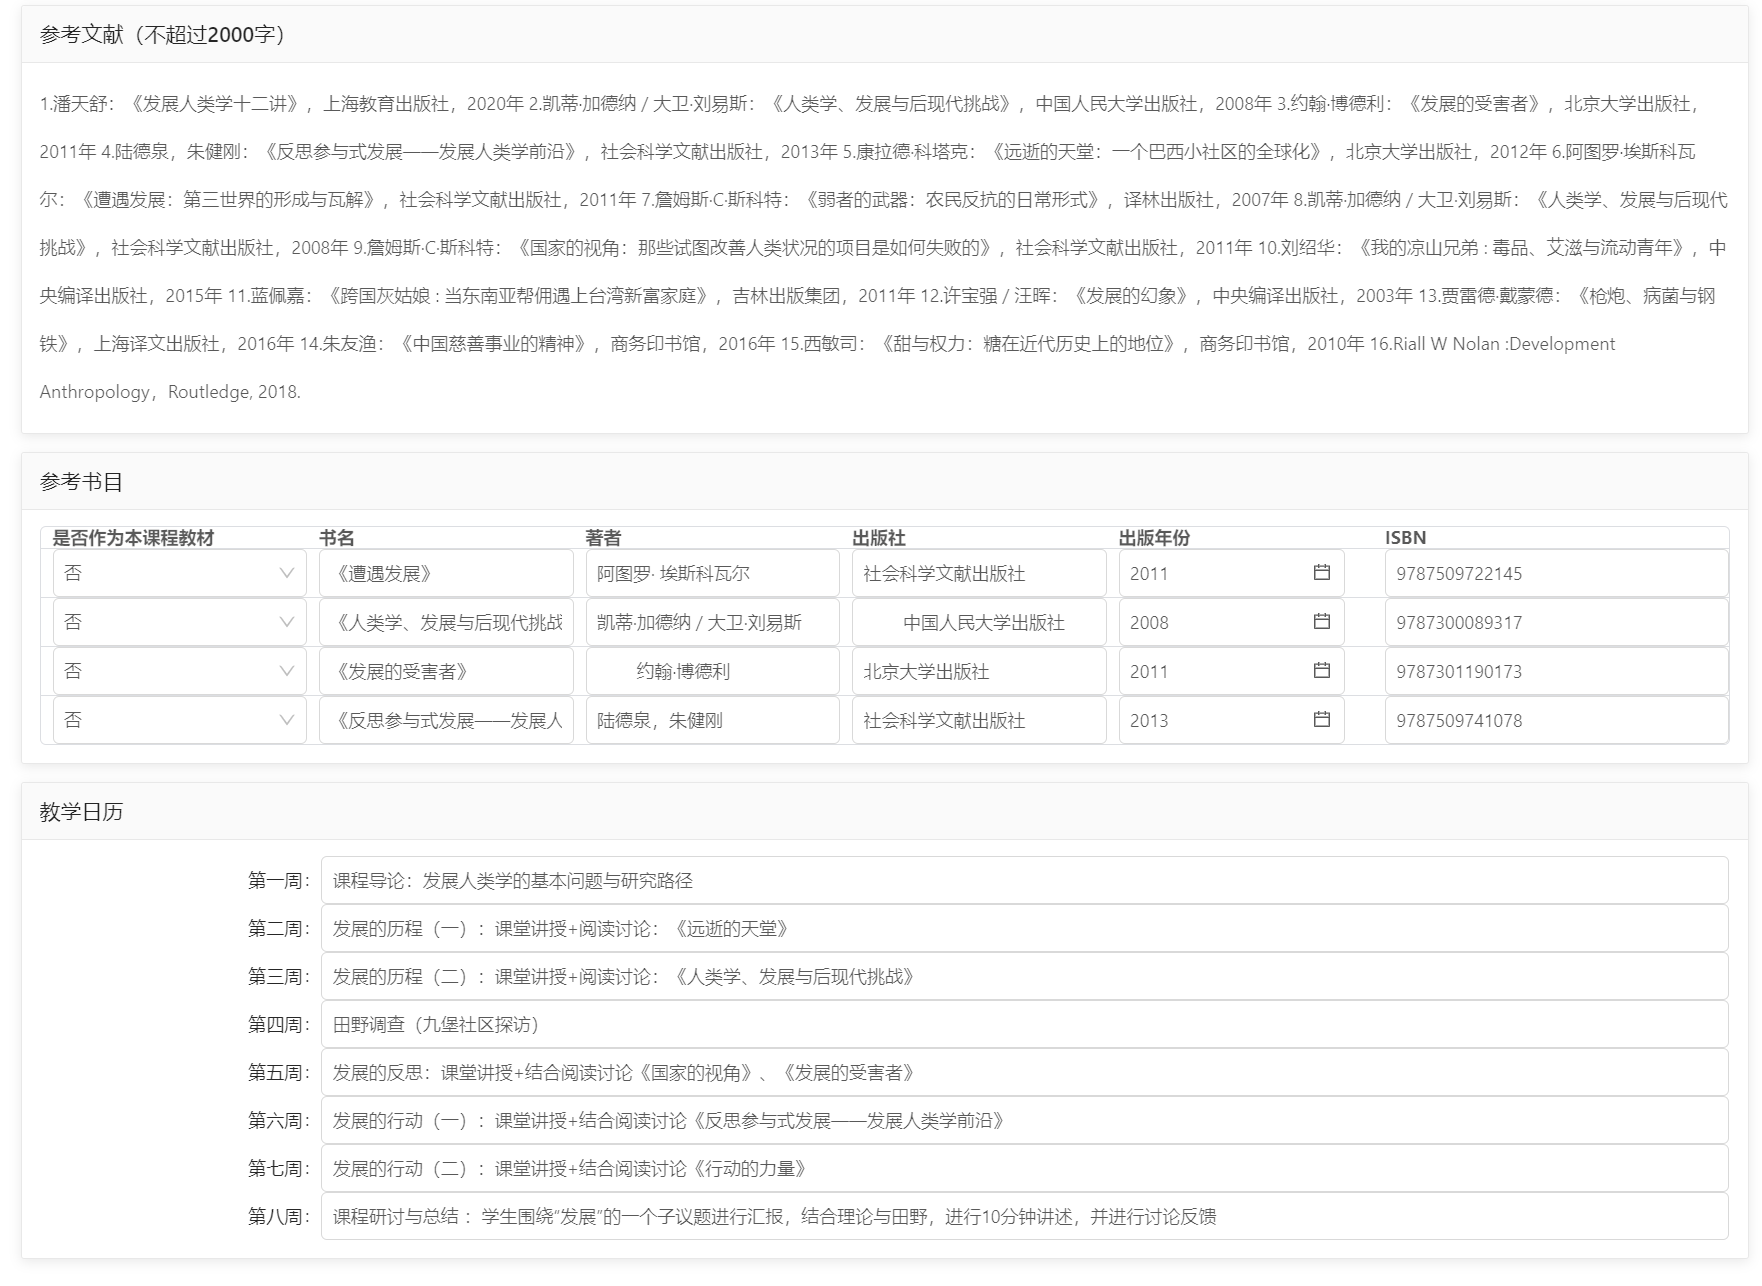Click author field 陆德泉，朱健刚
The height and width of the screenshot is (1286, 1762).
pos(712,720)
